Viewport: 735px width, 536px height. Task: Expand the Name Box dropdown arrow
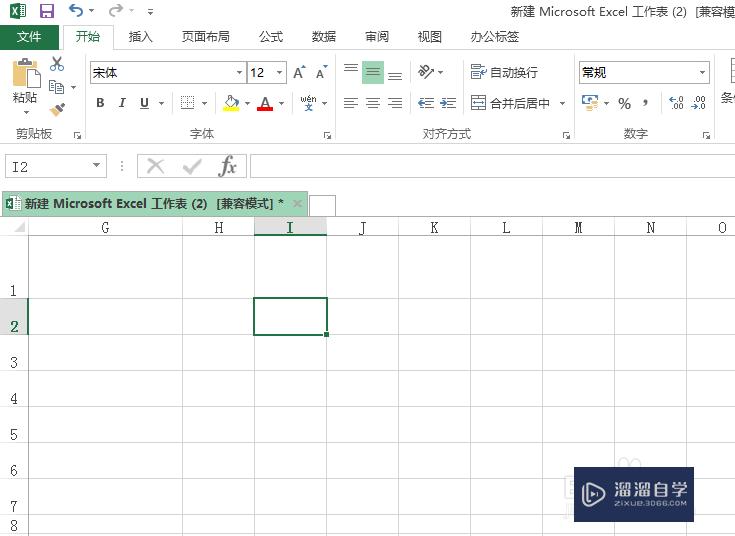coord(96,165)
